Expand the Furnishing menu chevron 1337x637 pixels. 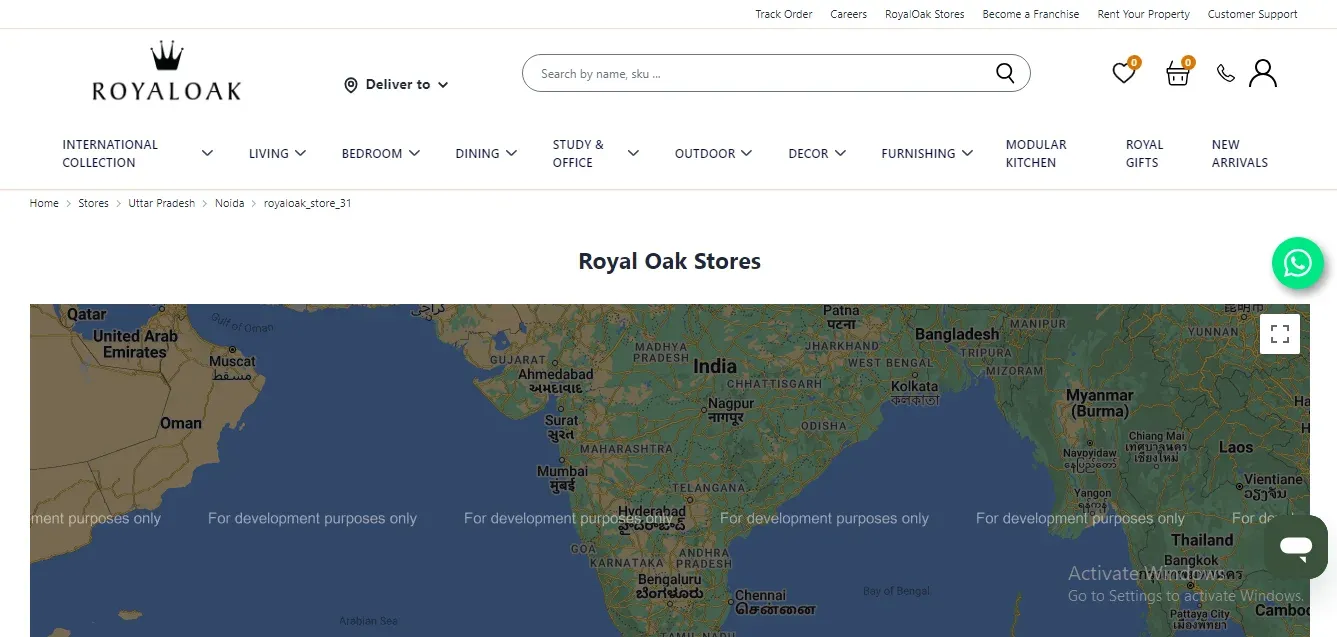(x=967, y=153)
